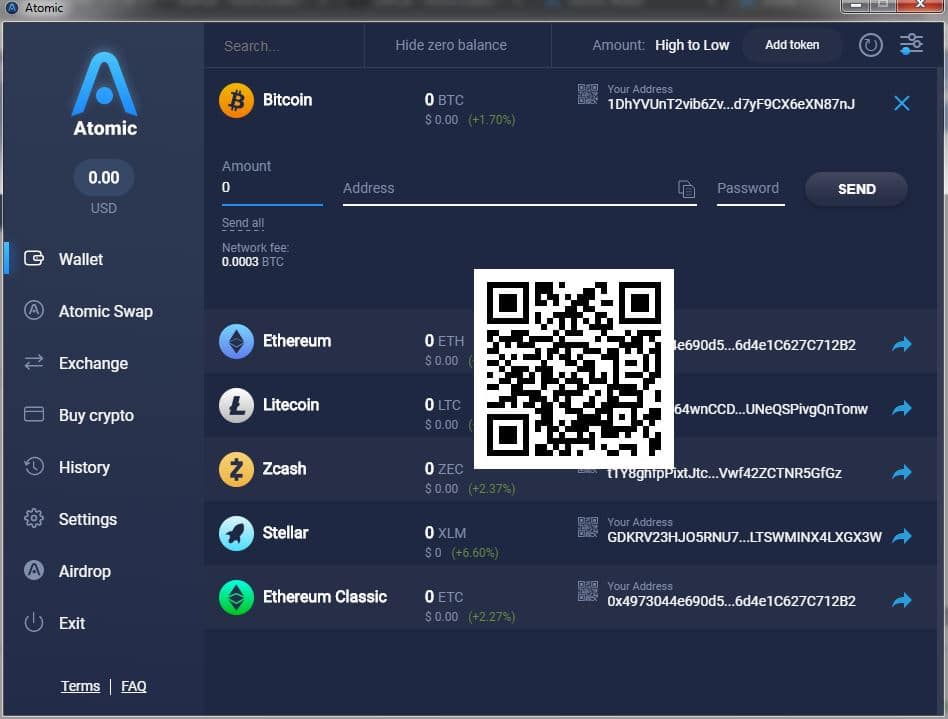Click the Litecoin name label

291,405
